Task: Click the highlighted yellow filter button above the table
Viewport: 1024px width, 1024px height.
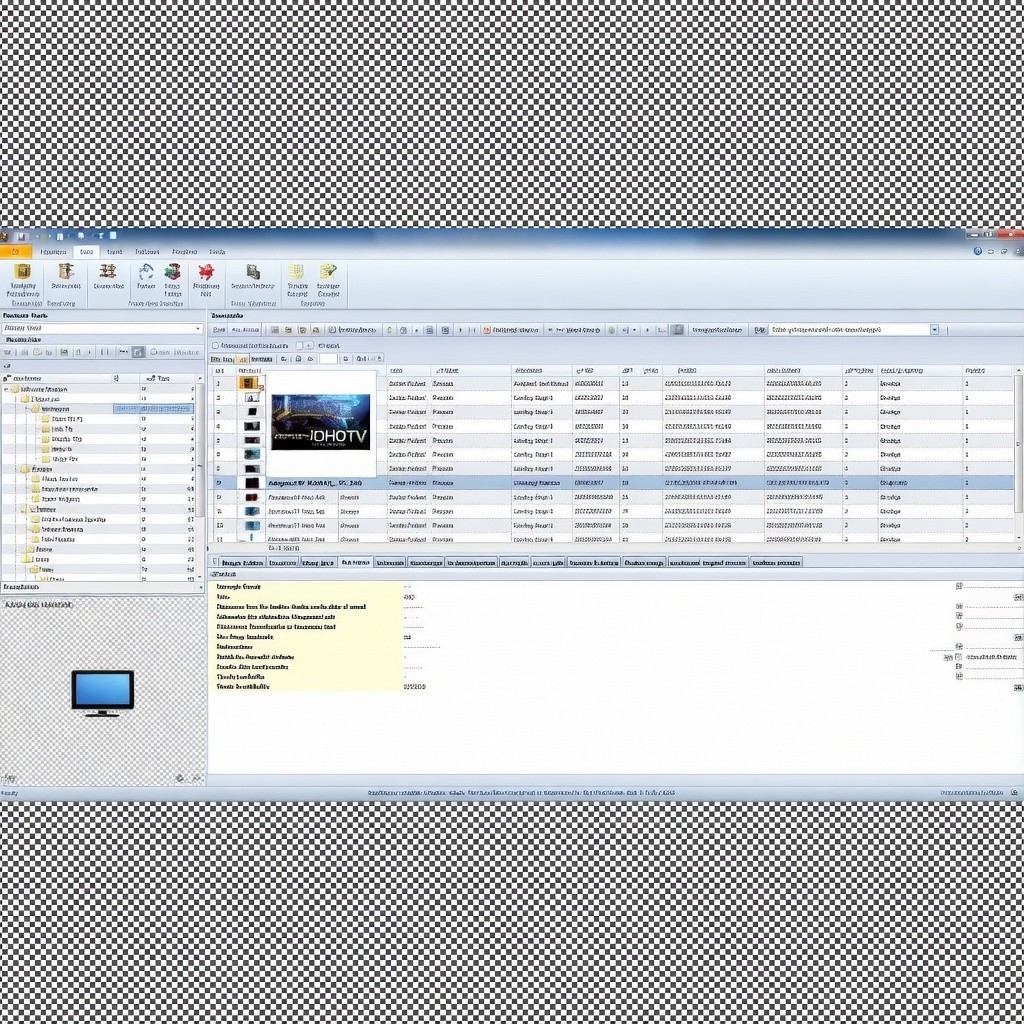Action: tap(242, 359)
